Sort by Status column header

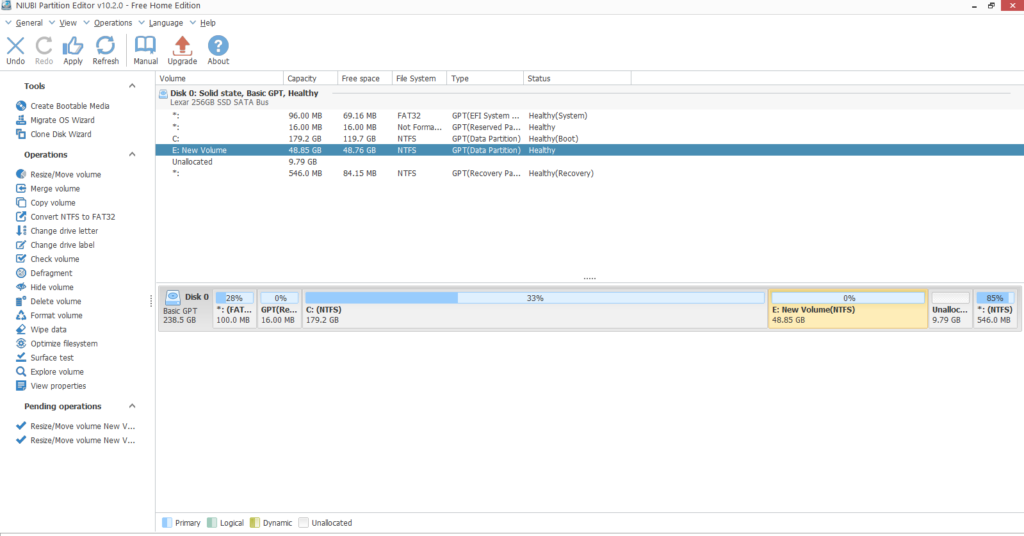coord(577,78)
